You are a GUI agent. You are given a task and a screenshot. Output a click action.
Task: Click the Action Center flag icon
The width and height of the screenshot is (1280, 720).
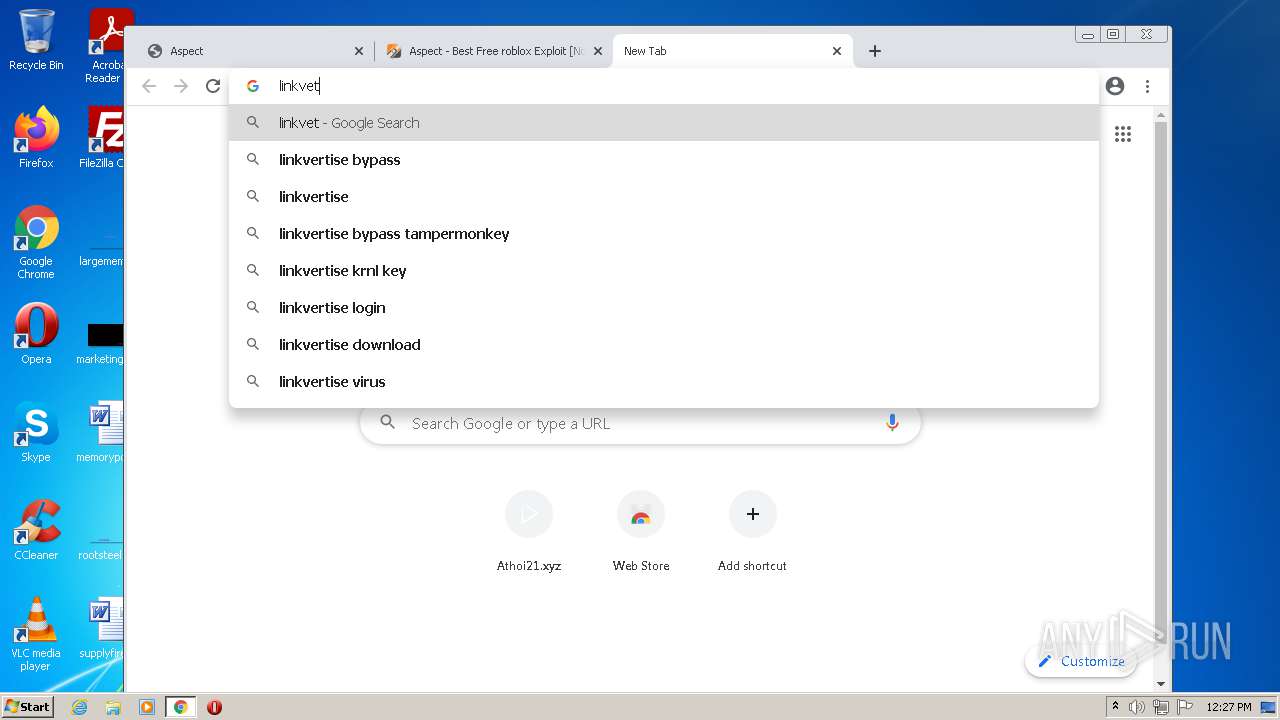pos(1184,707)
